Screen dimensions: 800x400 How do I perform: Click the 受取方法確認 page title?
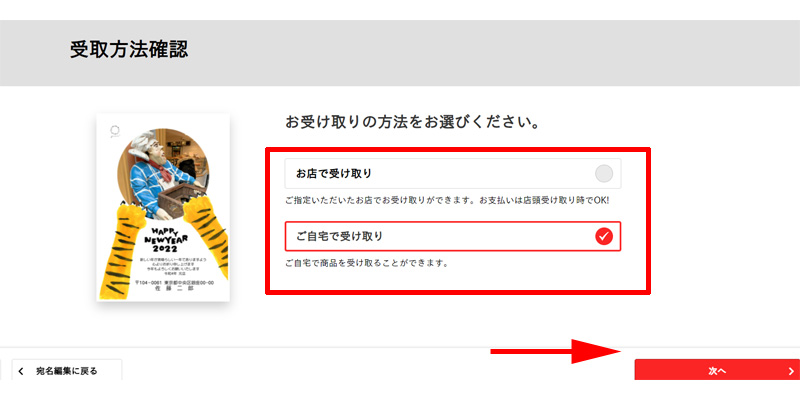129,50
